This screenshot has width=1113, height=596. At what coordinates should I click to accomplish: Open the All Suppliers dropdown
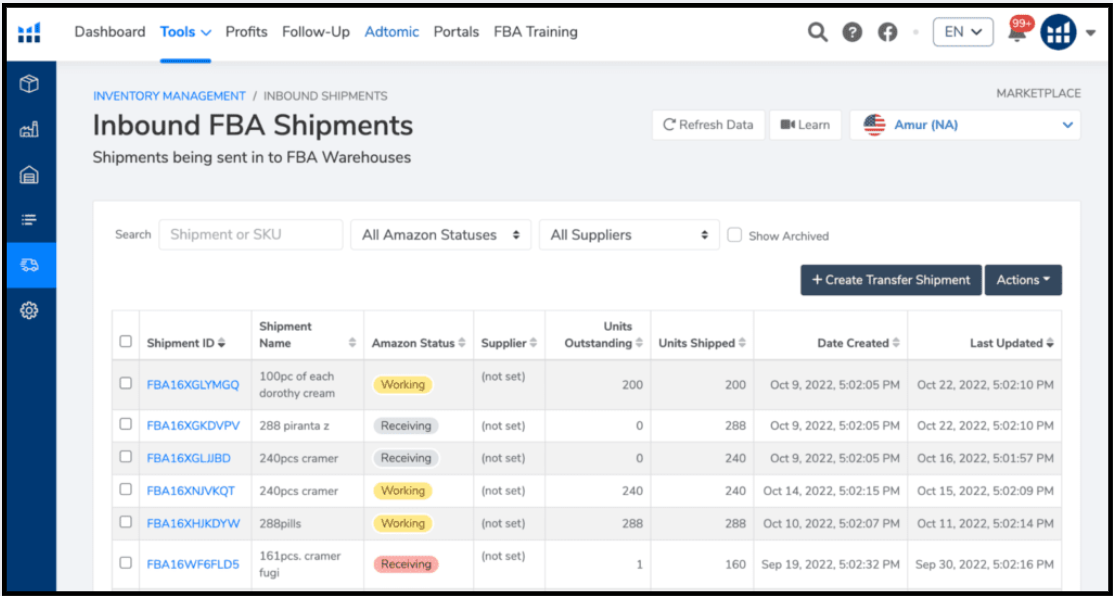629,235
